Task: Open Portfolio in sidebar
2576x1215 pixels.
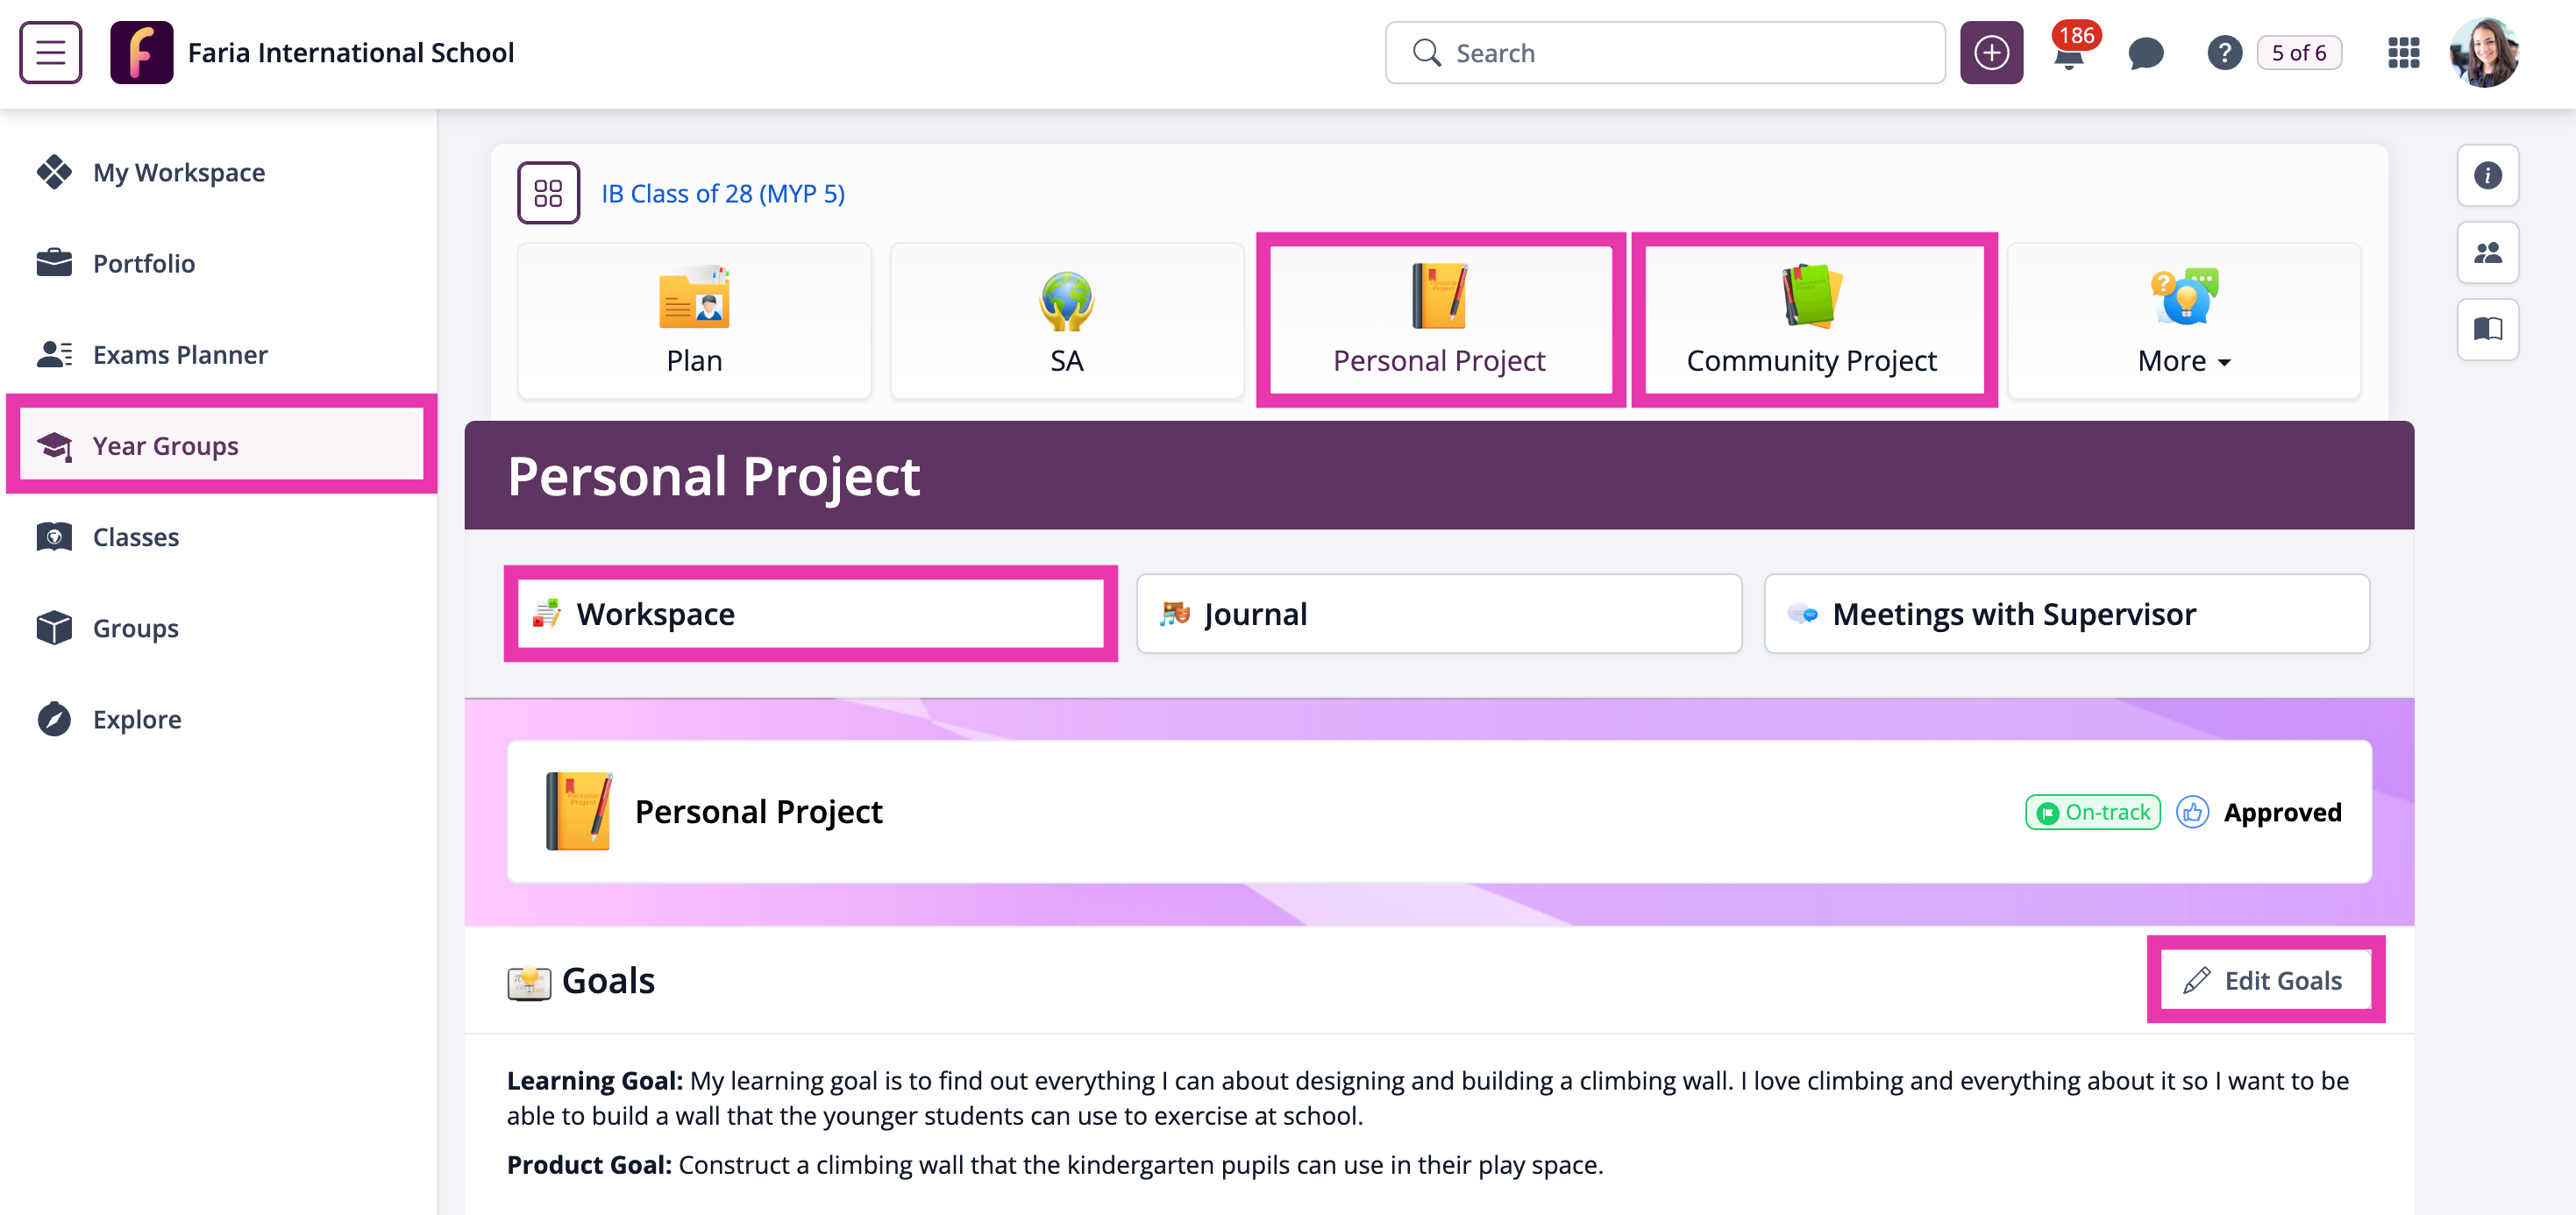Action: [x=220, y=263]
